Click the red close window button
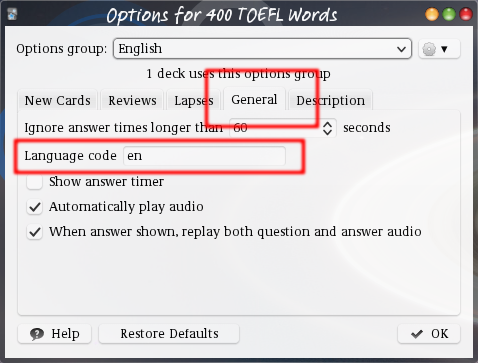The image size is (478, 363). (466, 14)
